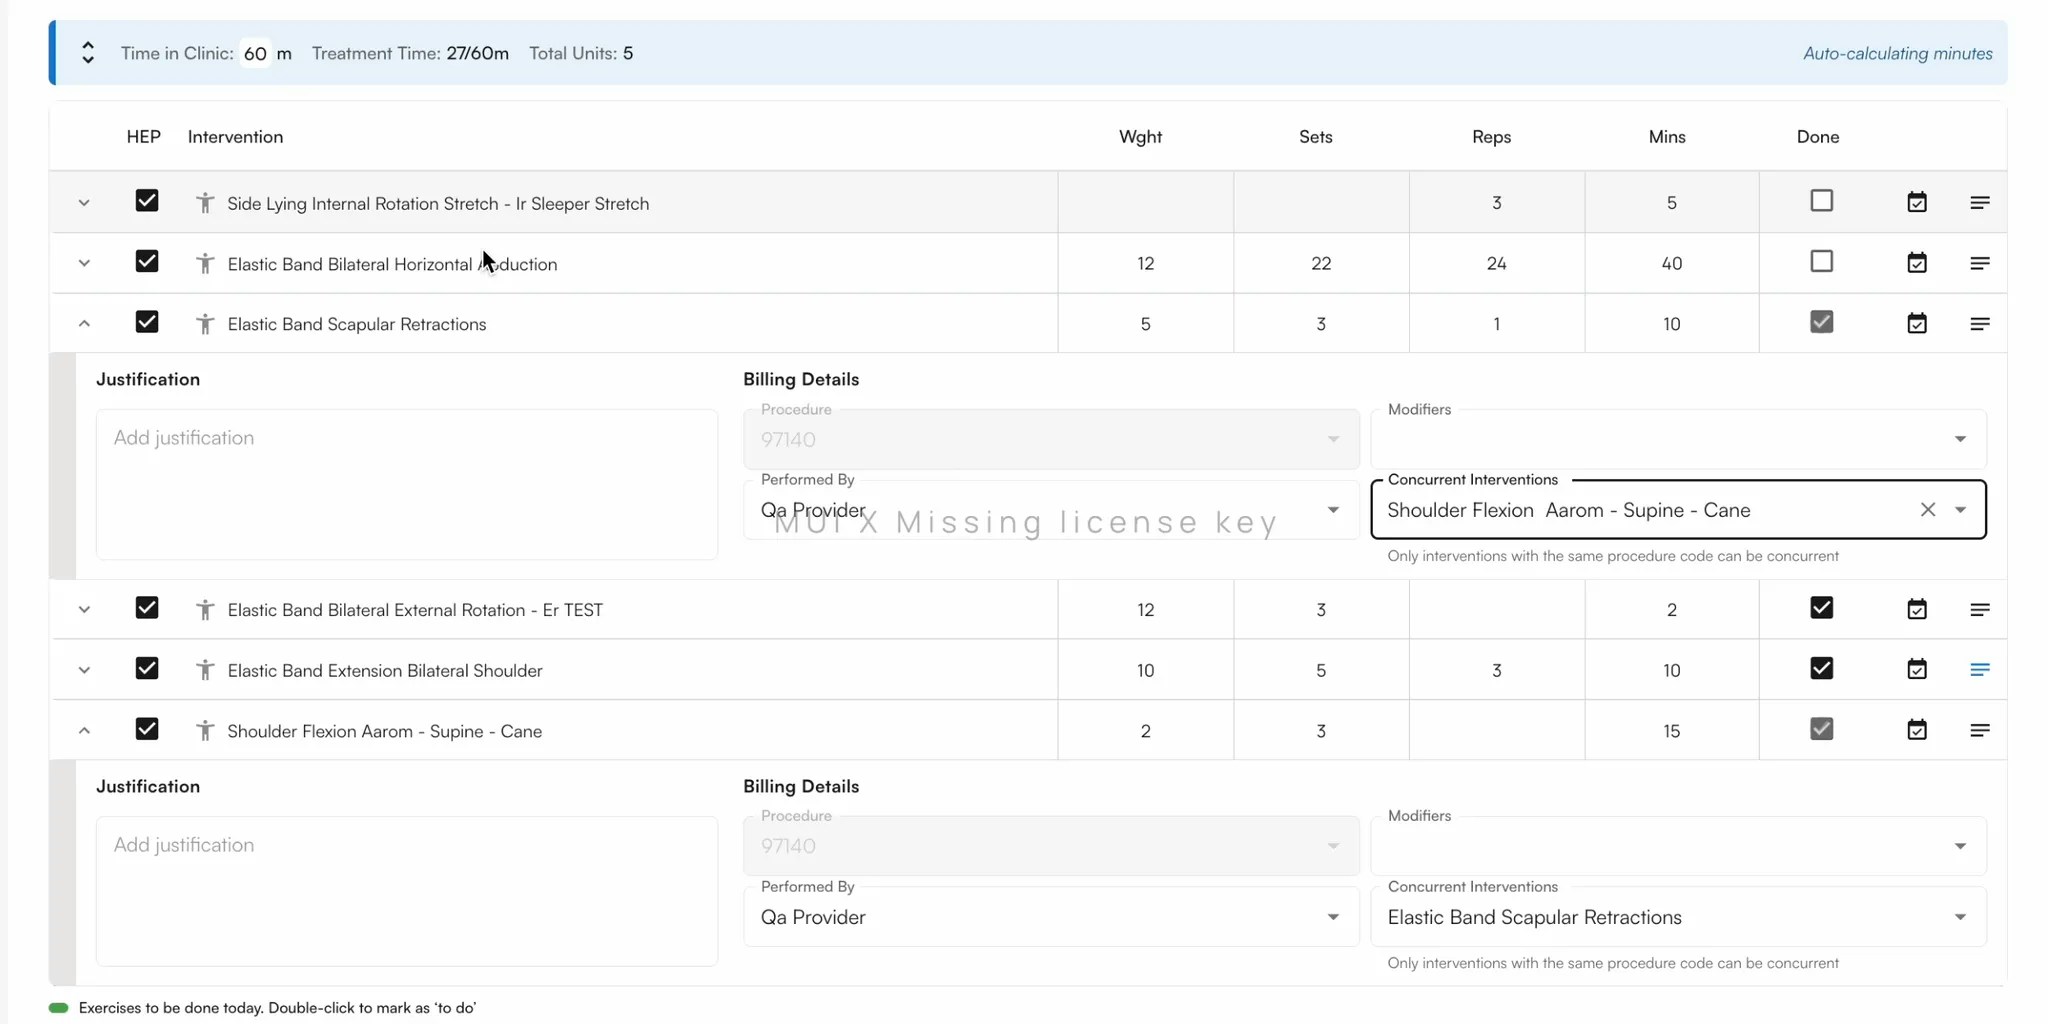Expand Elastic Band Bilateral Horizontal Abduction row
The image size is (2048, 1024).
click(x=84, y=264)
